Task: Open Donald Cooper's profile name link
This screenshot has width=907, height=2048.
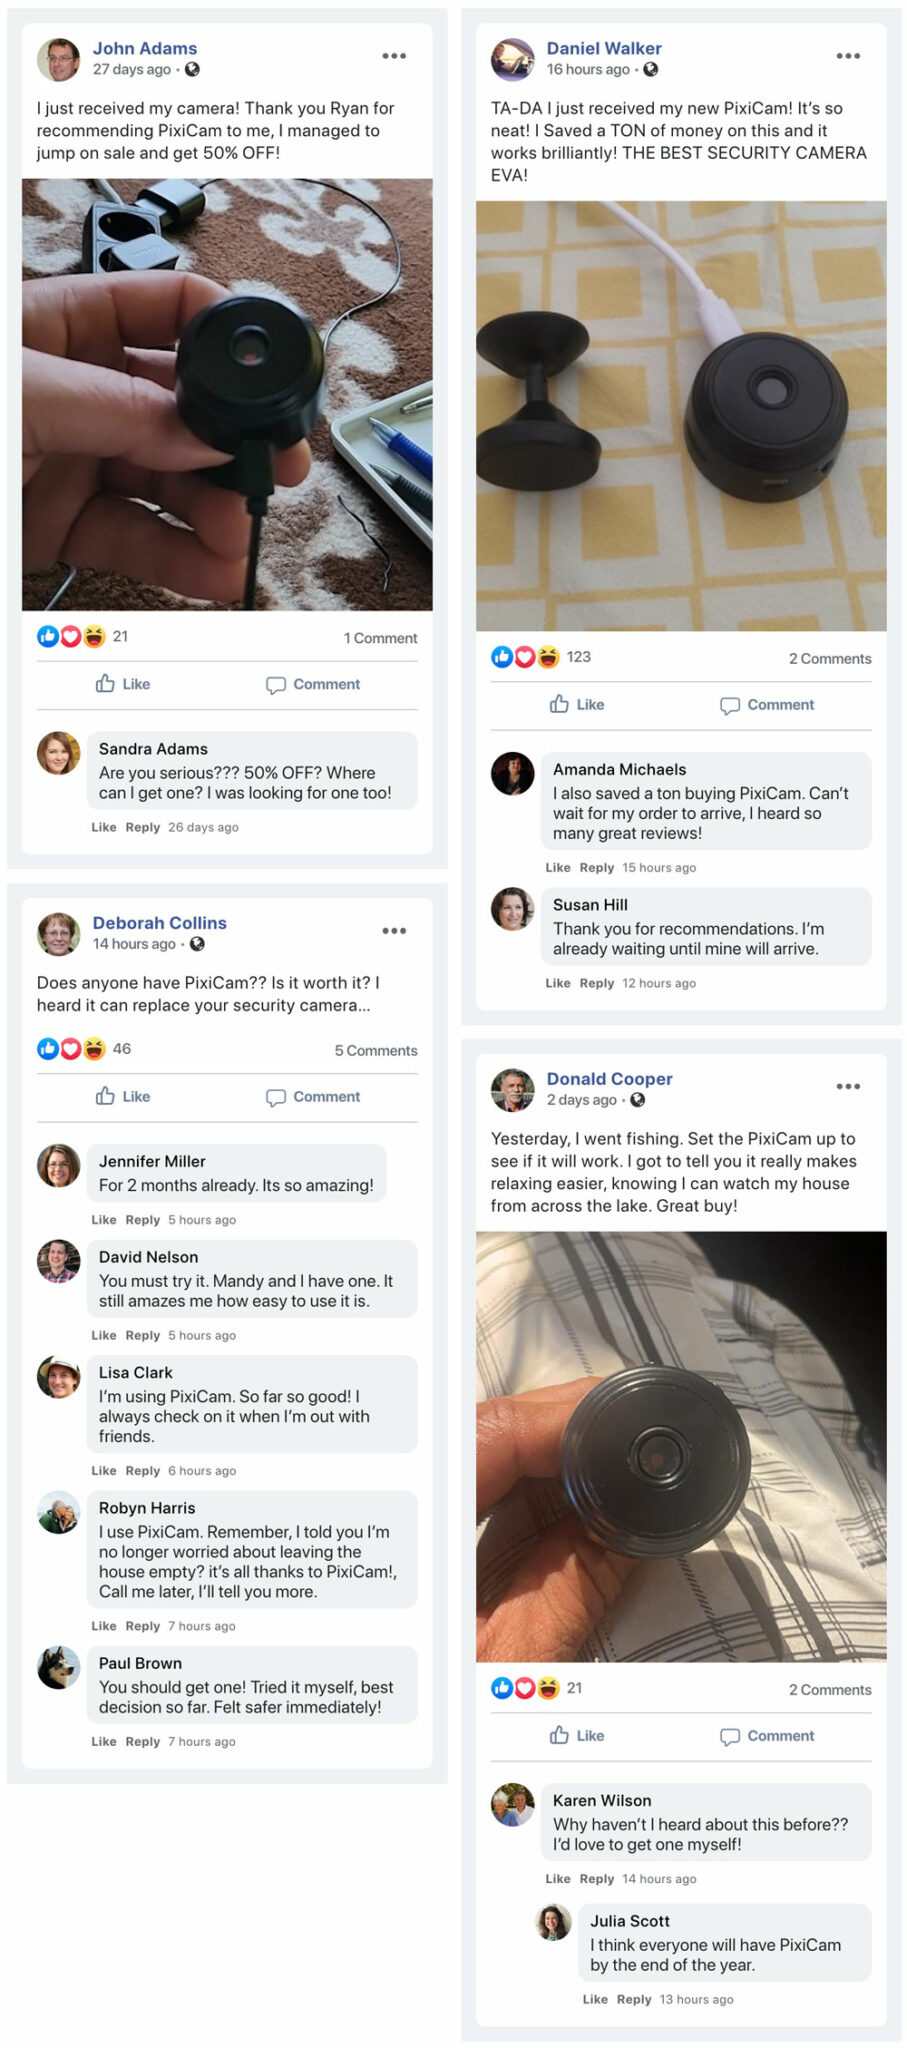Action: point(609,1079)
